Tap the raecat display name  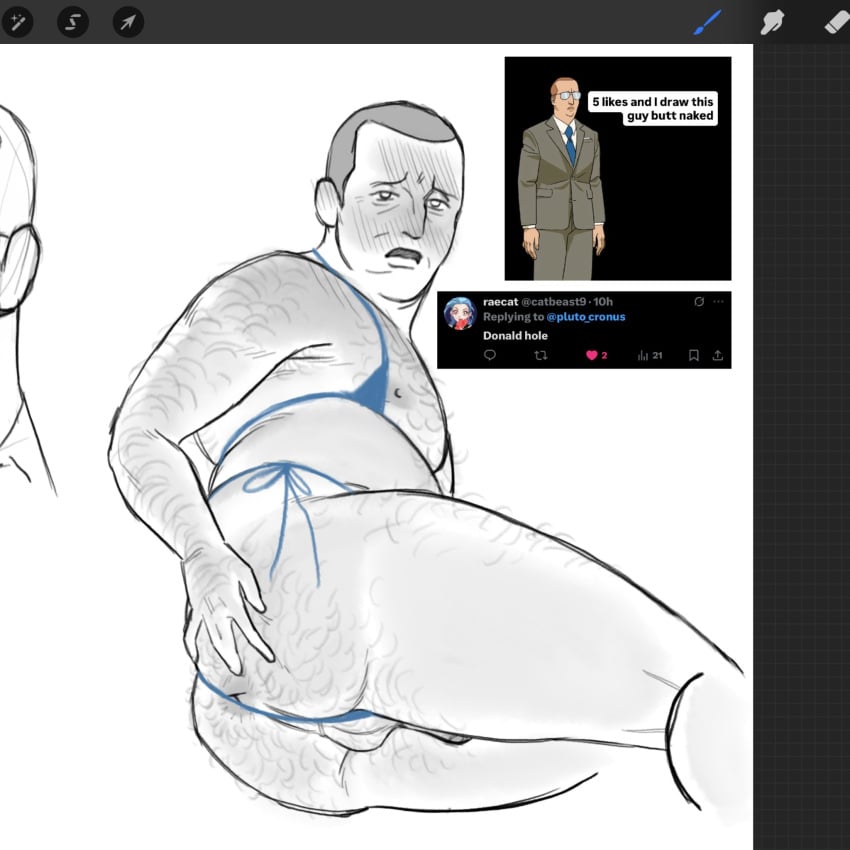click(500, 301)
